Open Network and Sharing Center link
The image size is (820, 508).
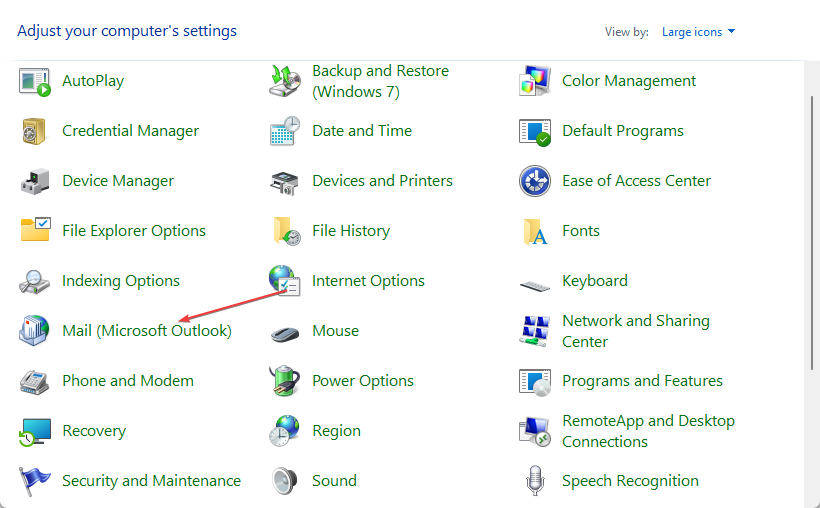coord(635,331)
